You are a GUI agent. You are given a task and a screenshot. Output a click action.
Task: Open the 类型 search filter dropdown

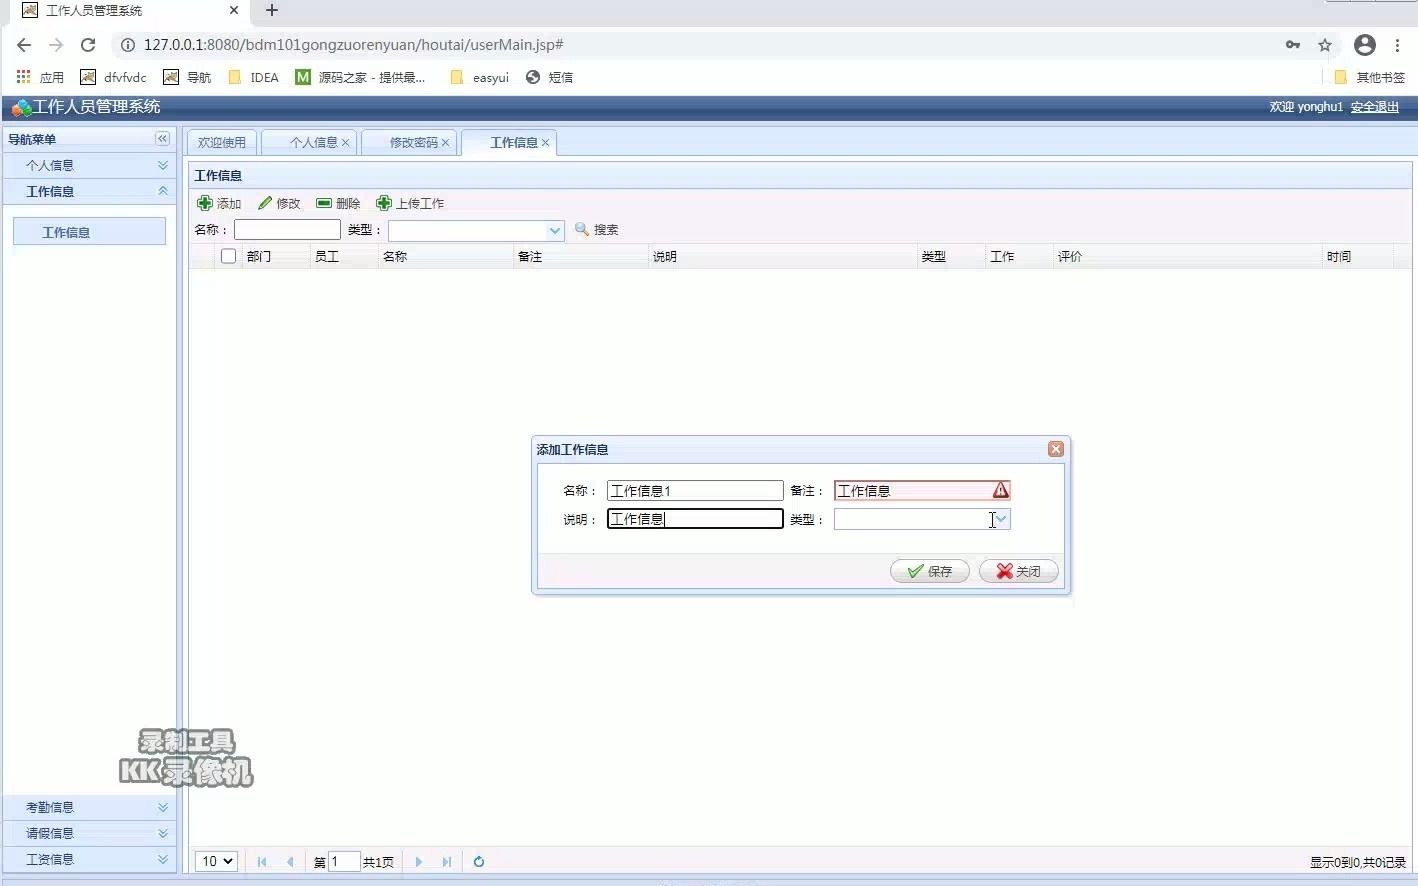click(x=555, y=230)
